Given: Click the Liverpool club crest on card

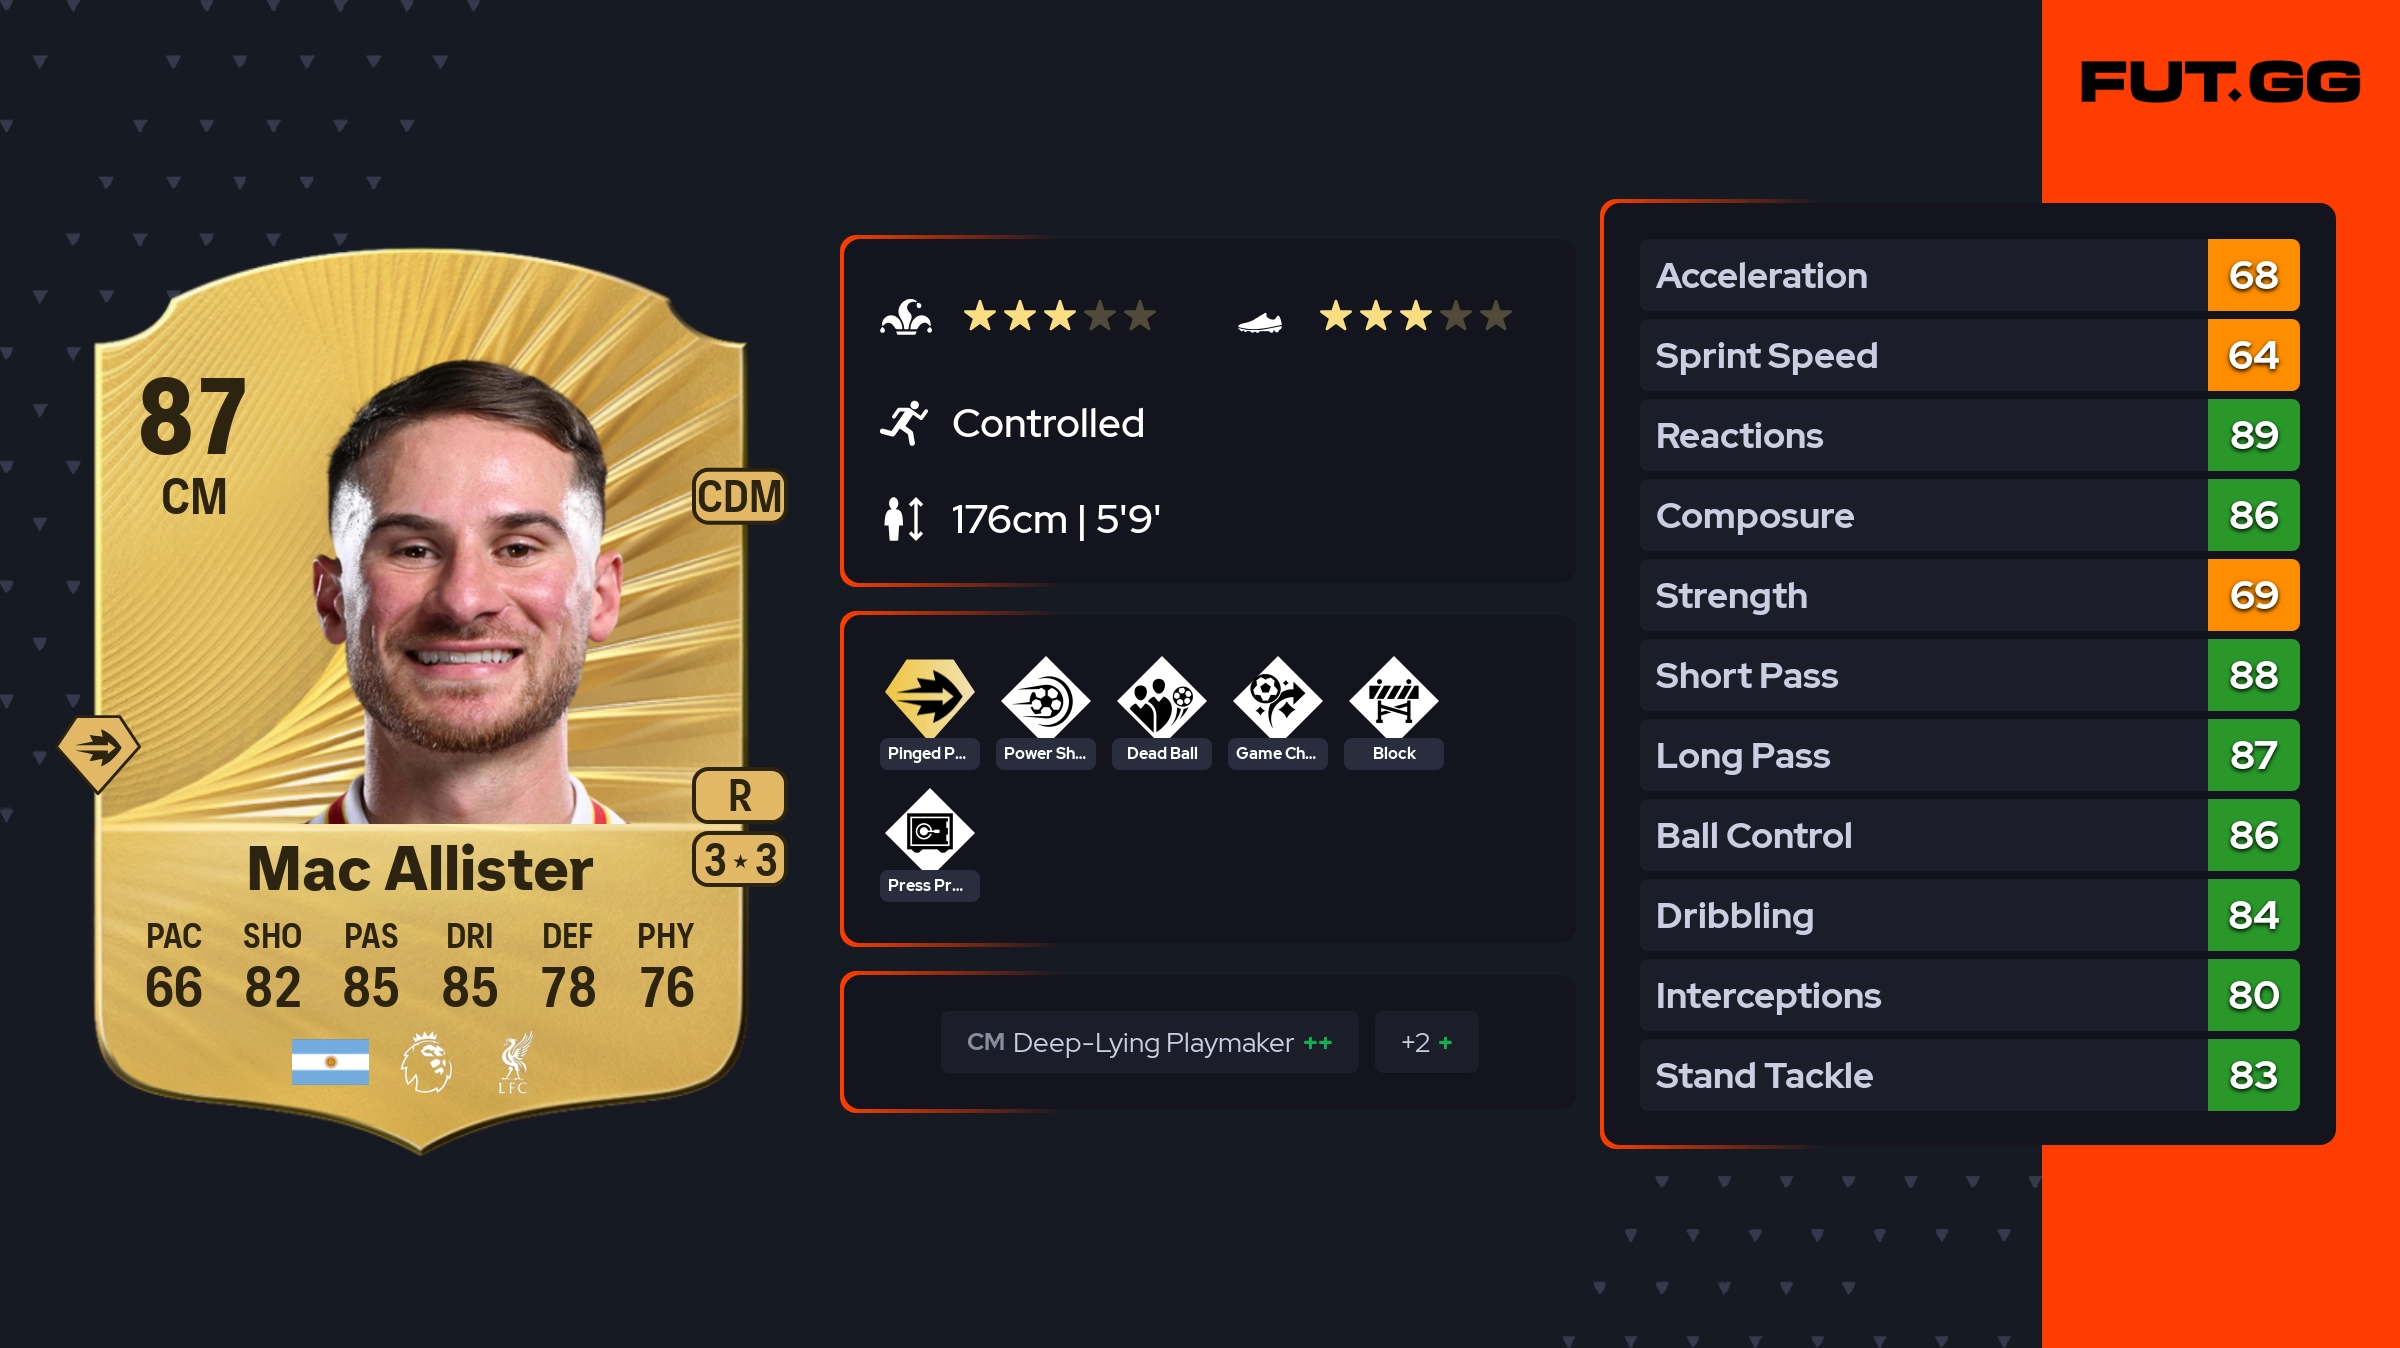Looking at the screenshot, I should click(514, 1063).
